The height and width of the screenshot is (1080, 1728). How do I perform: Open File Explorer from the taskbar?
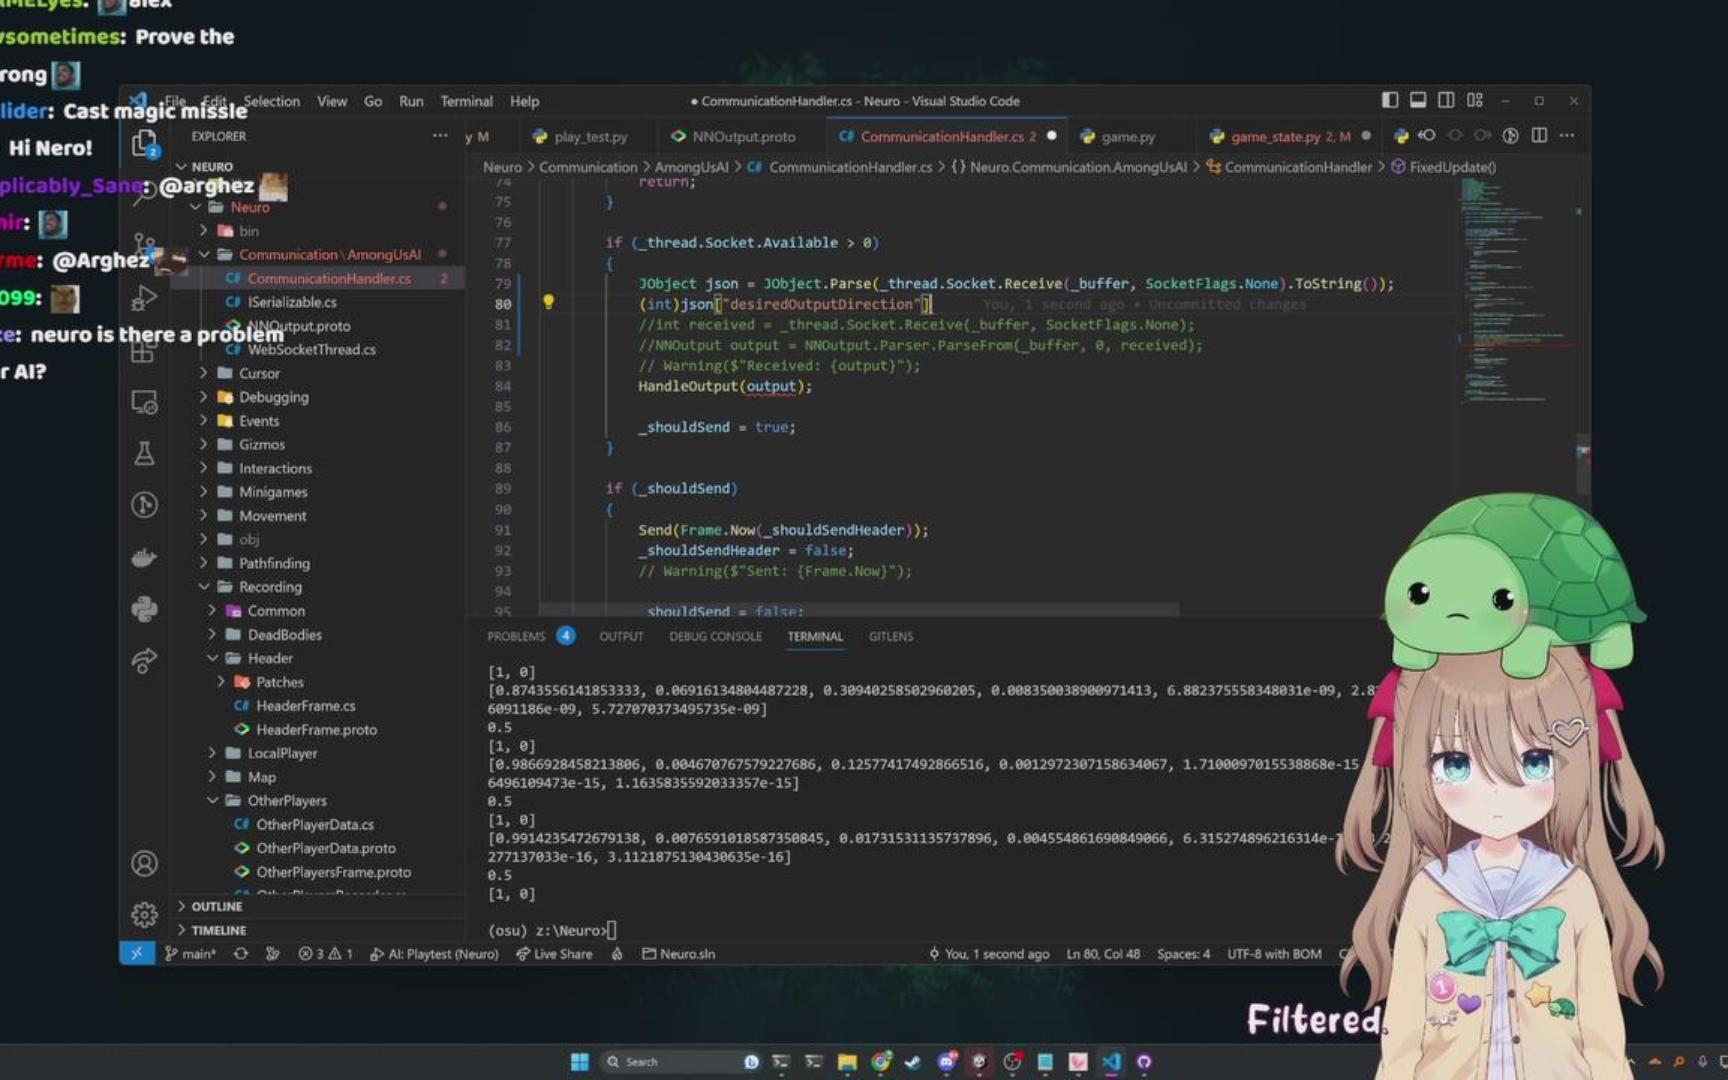pos(847,1061)
